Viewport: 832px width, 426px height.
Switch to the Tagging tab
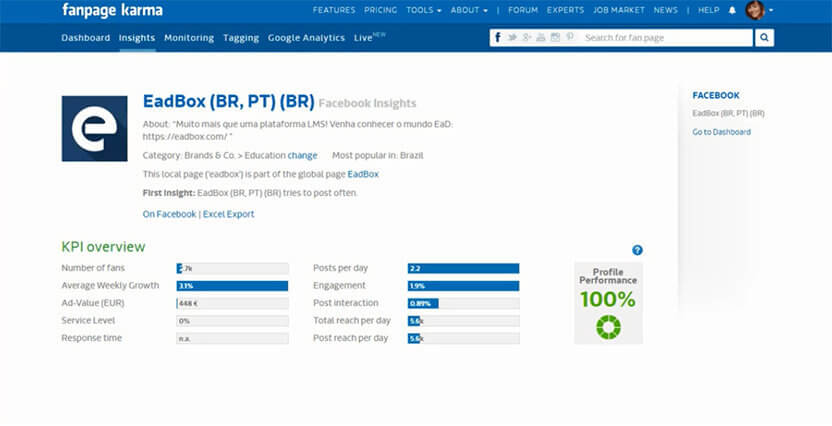tap(241, 38)
